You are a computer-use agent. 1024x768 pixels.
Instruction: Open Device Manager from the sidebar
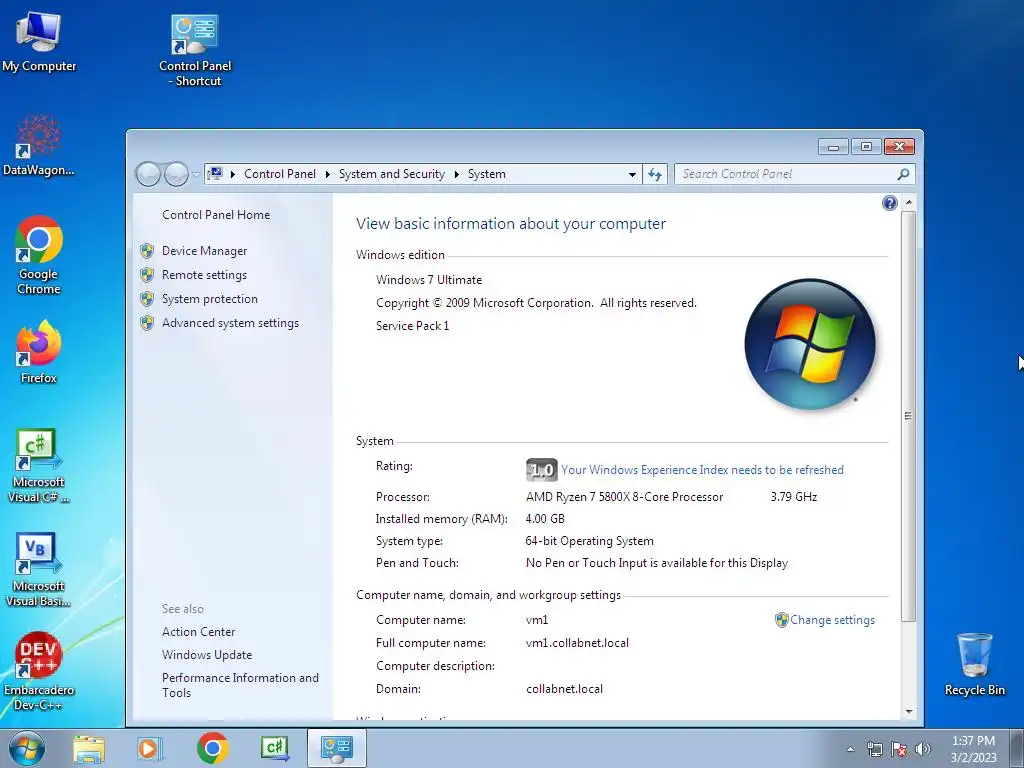204,251
